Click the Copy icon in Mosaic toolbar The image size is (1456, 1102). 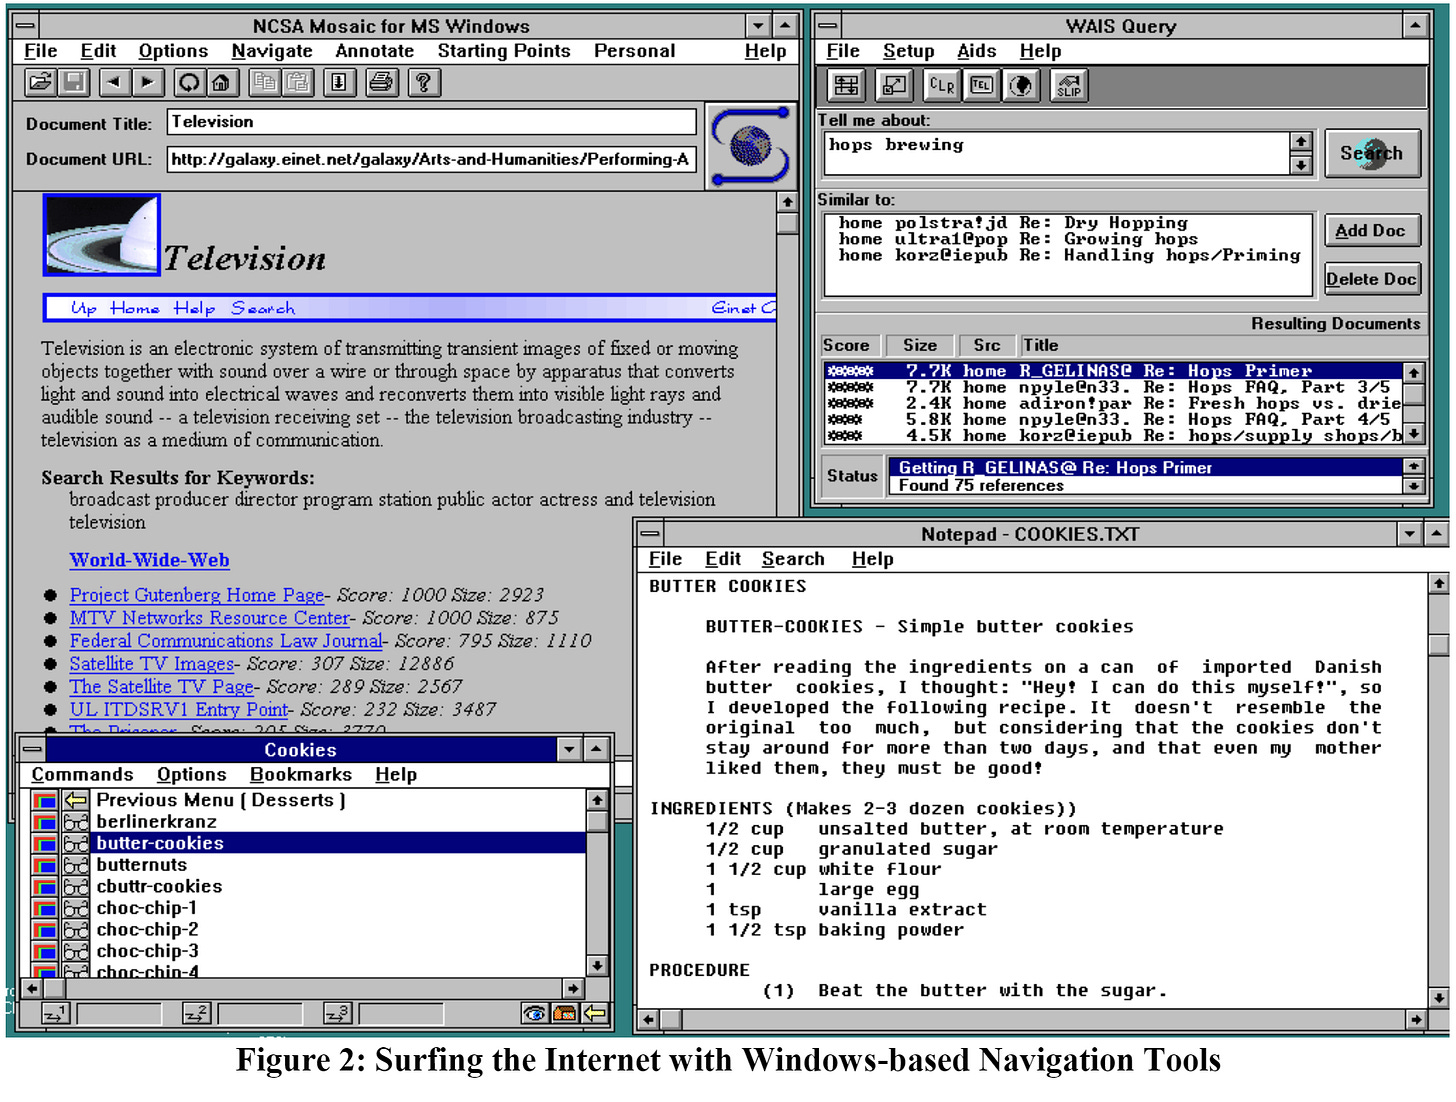[x=264, y=83]
